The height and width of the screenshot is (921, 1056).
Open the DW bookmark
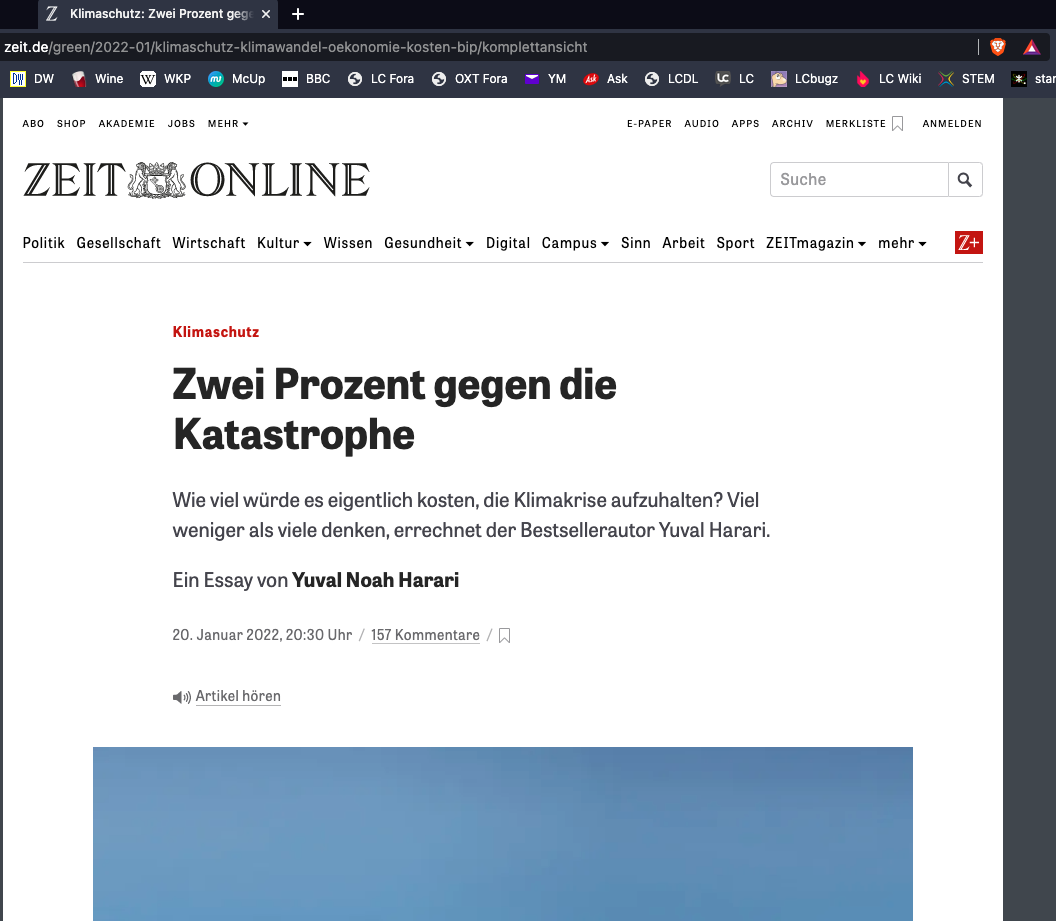33,79
